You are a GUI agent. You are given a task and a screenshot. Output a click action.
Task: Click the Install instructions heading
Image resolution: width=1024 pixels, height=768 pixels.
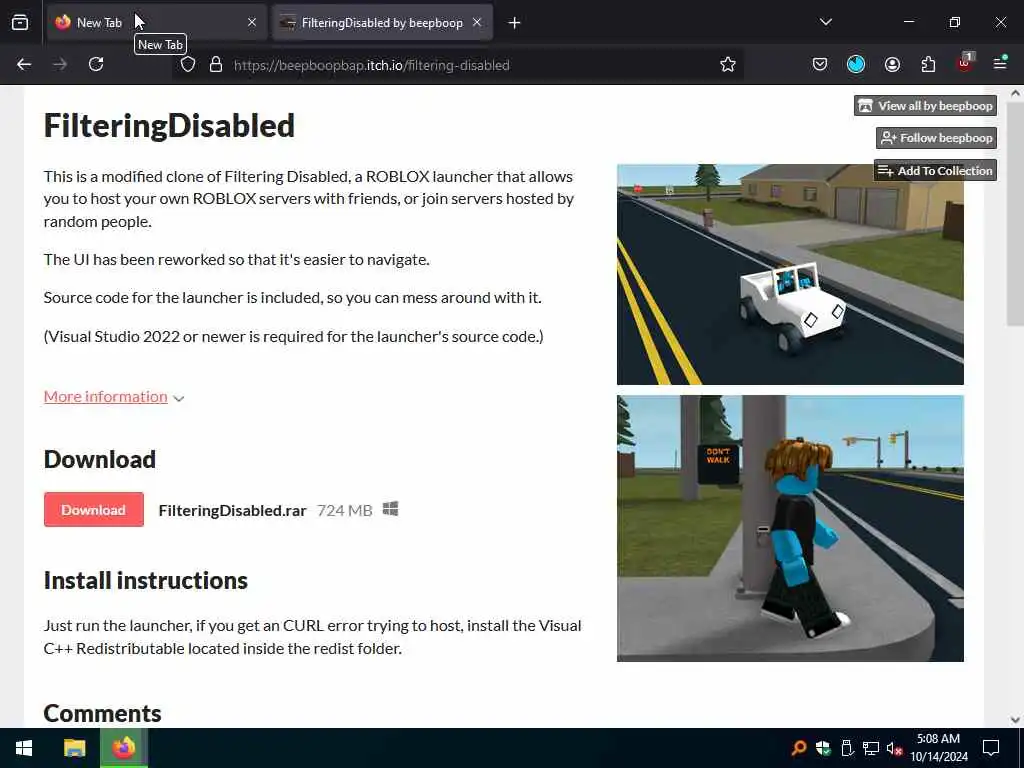tap(146, 581)
